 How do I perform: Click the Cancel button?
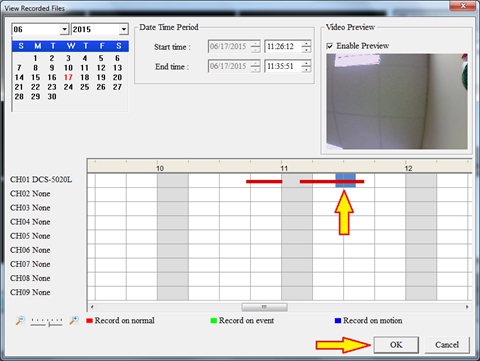click(447, 345)
